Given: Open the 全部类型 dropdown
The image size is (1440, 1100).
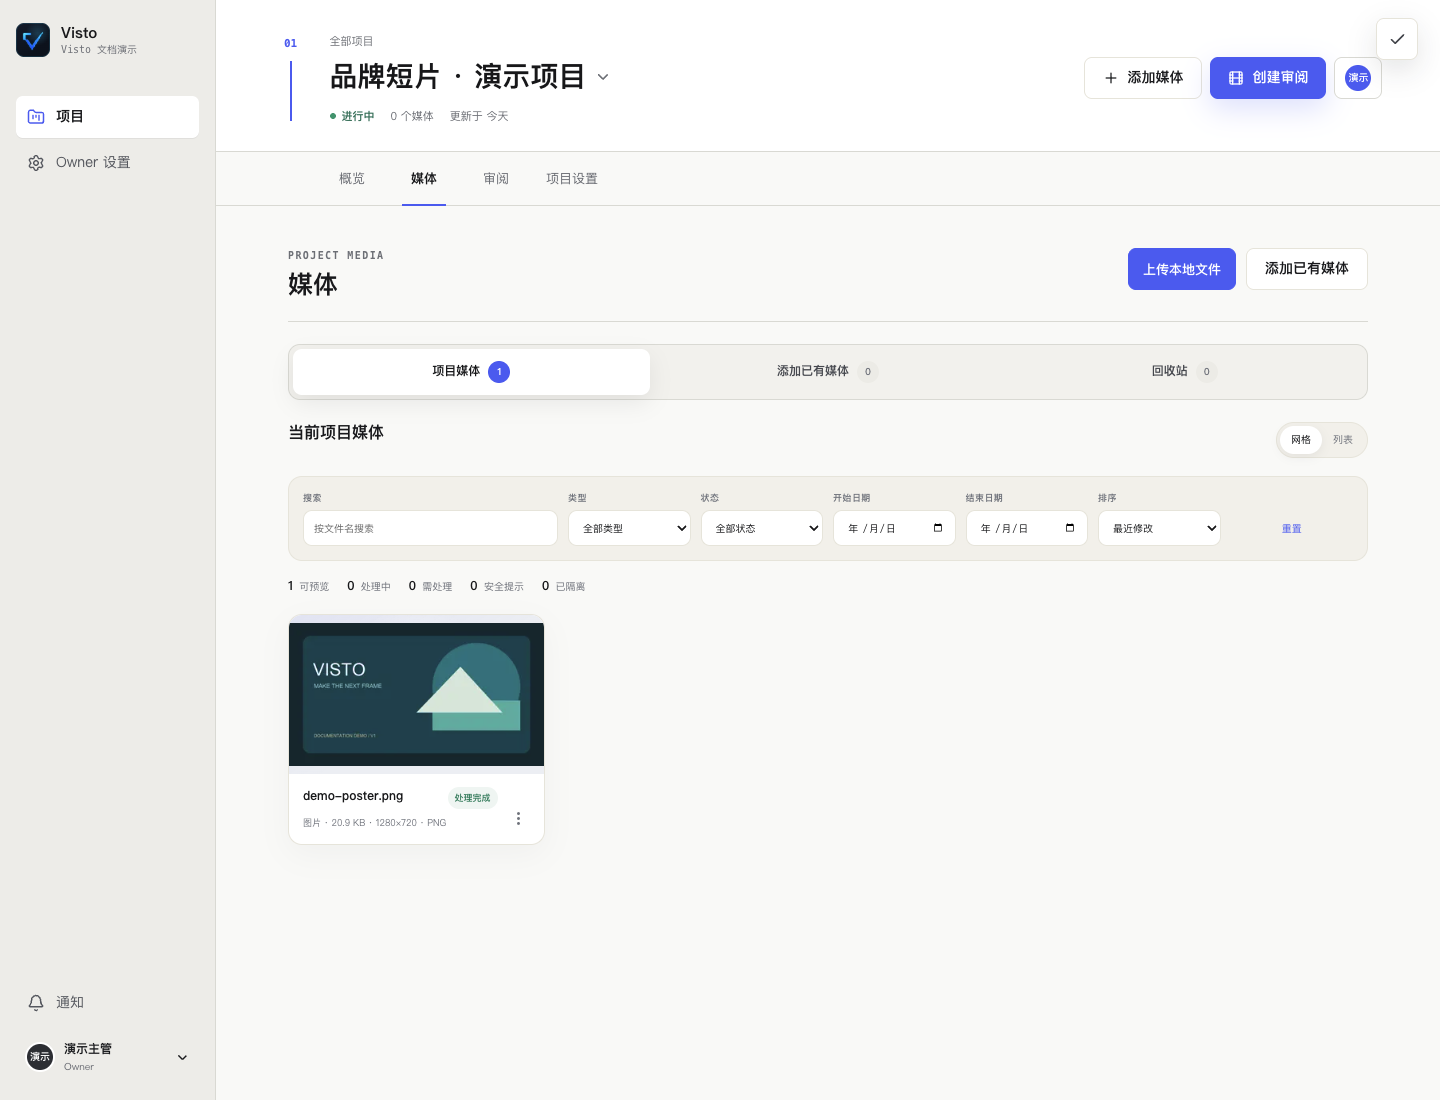Looking at the screenshot, I should click(x=629, y=528).
